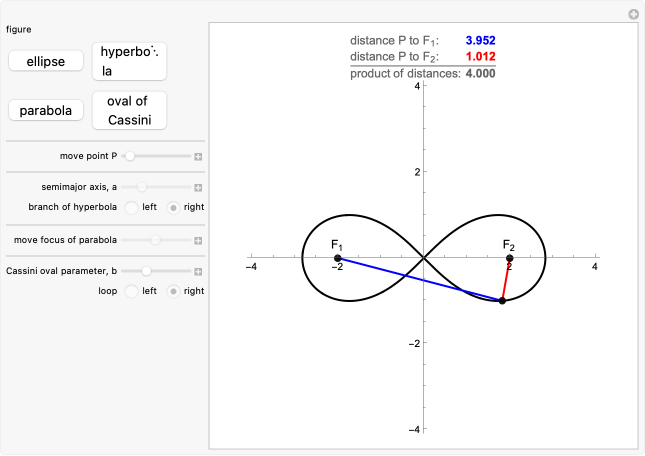Choose the right branch of hyperbola
The width and height of the screenshot is (645, 456).
pyautogui.click(x=173, y=207)
